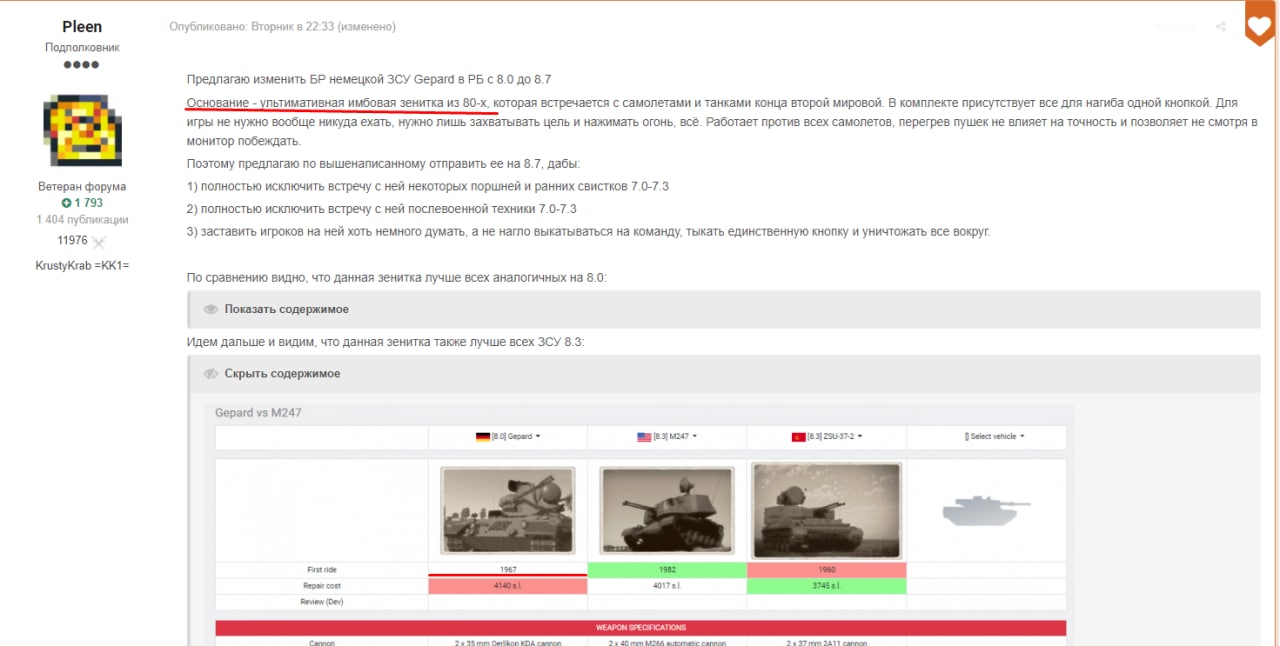
Task: Click the red 'WEAPON SPECIFICATIONS' header bar
Action: (641, 628)
